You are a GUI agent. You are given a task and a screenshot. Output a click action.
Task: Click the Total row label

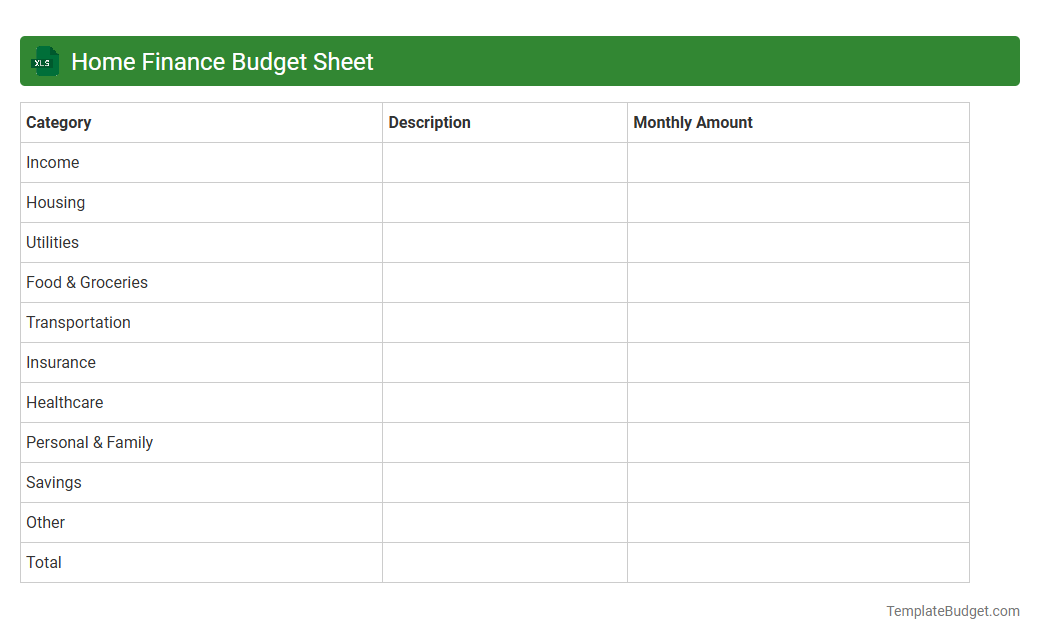click(x=43, y=562)
